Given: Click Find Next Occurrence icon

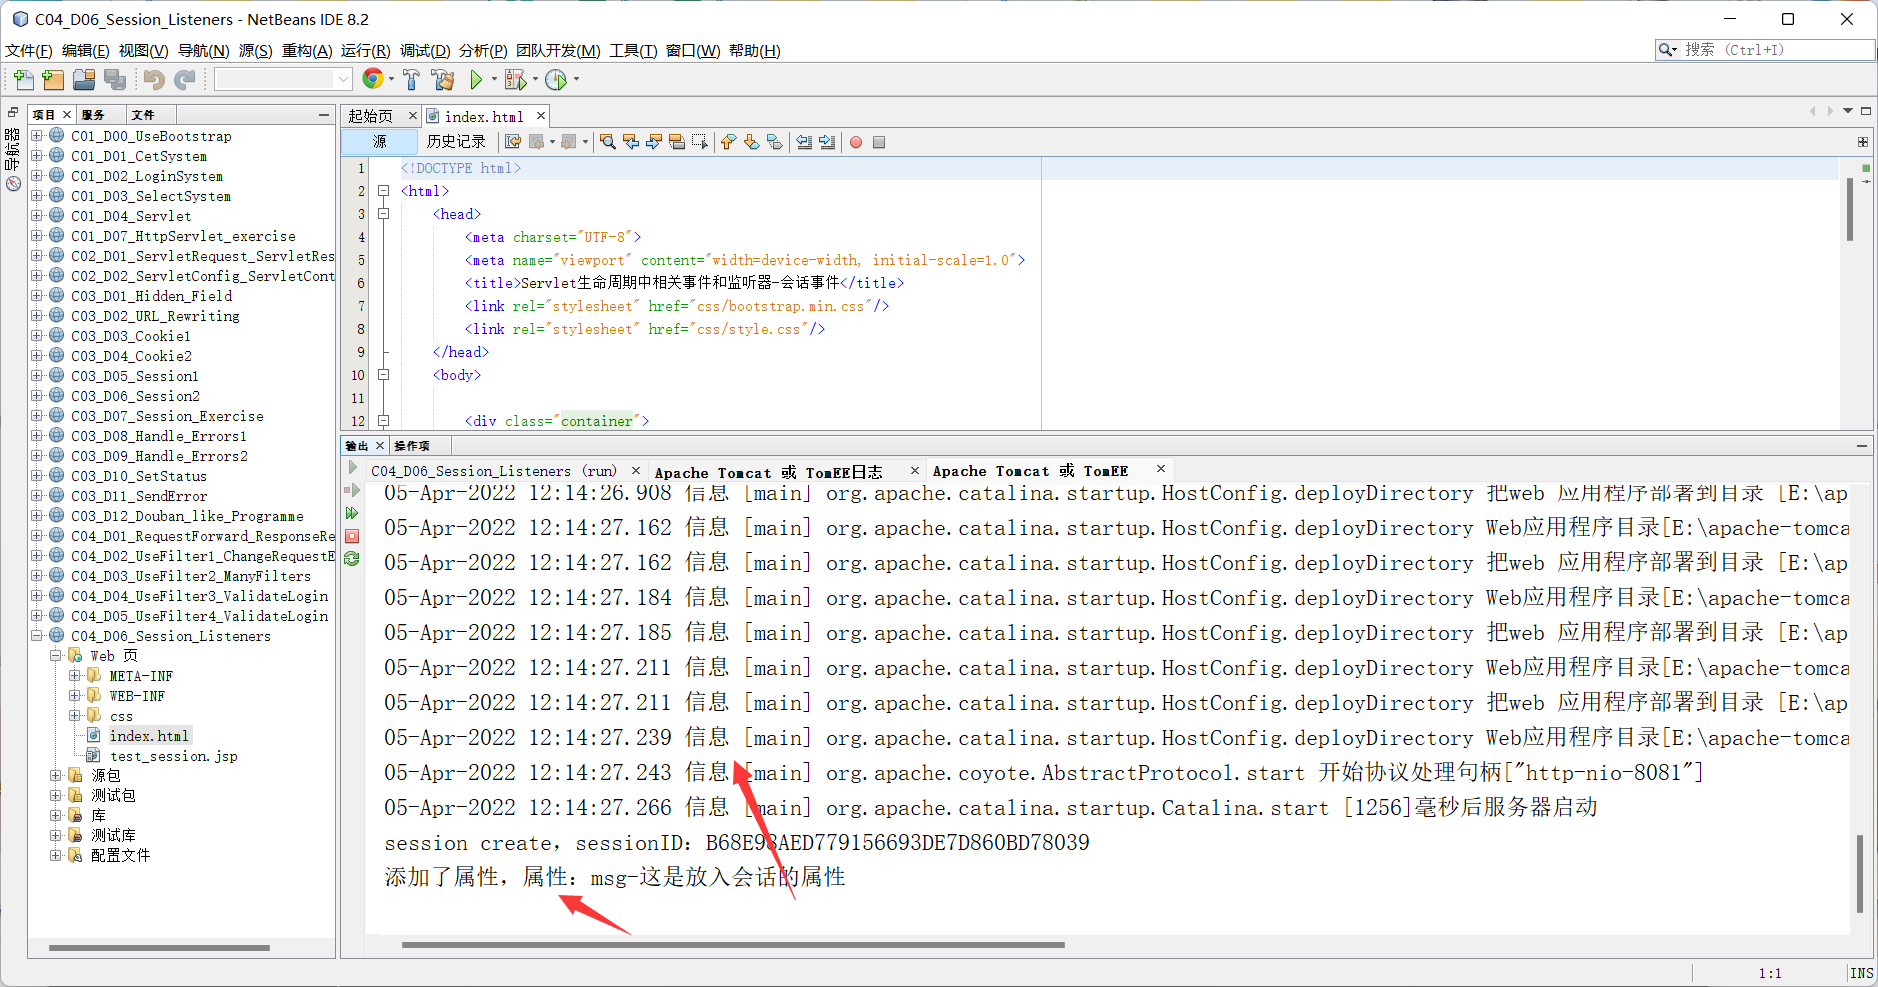Looking at the screenshot, I should pyautogui.click(x=654, y=142).
